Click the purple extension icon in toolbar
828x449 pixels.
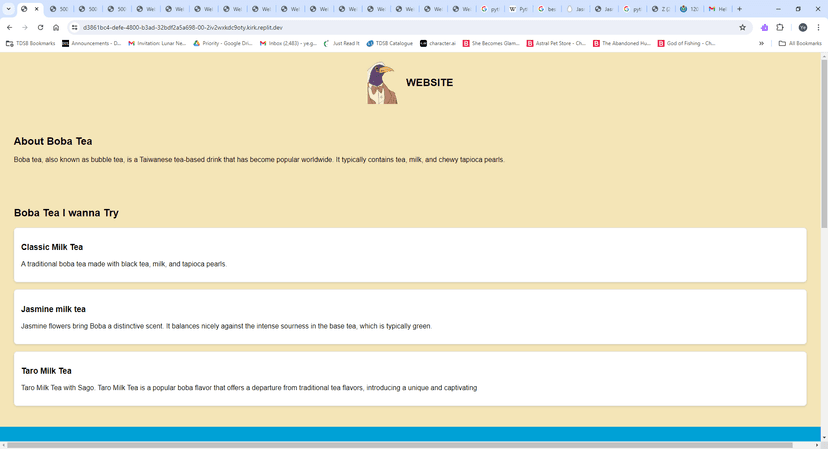[764, 27]
